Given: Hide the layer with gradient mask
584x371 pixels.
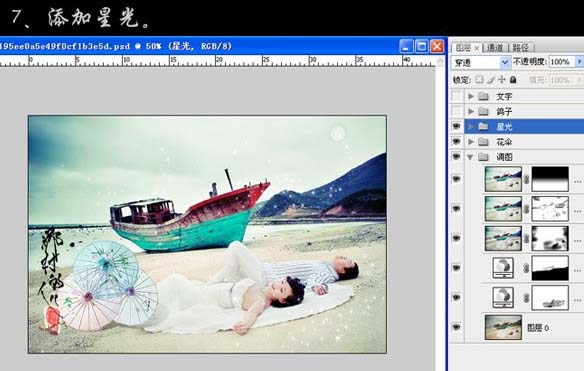Looking at the screenshot, I should (457, 179).
